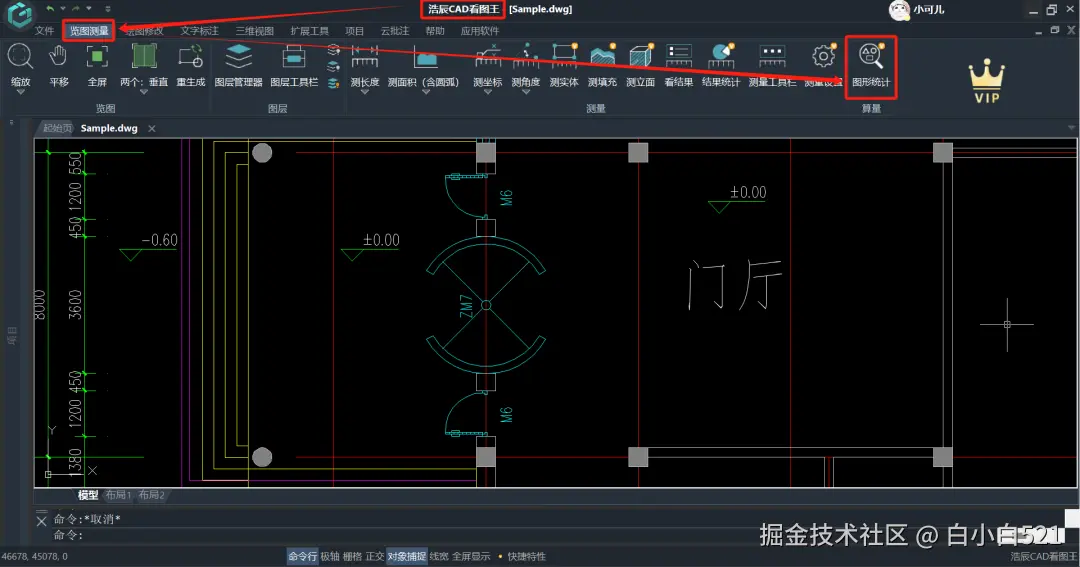Switch to the 扩展工具 ribbon tab

click(310, 31)
